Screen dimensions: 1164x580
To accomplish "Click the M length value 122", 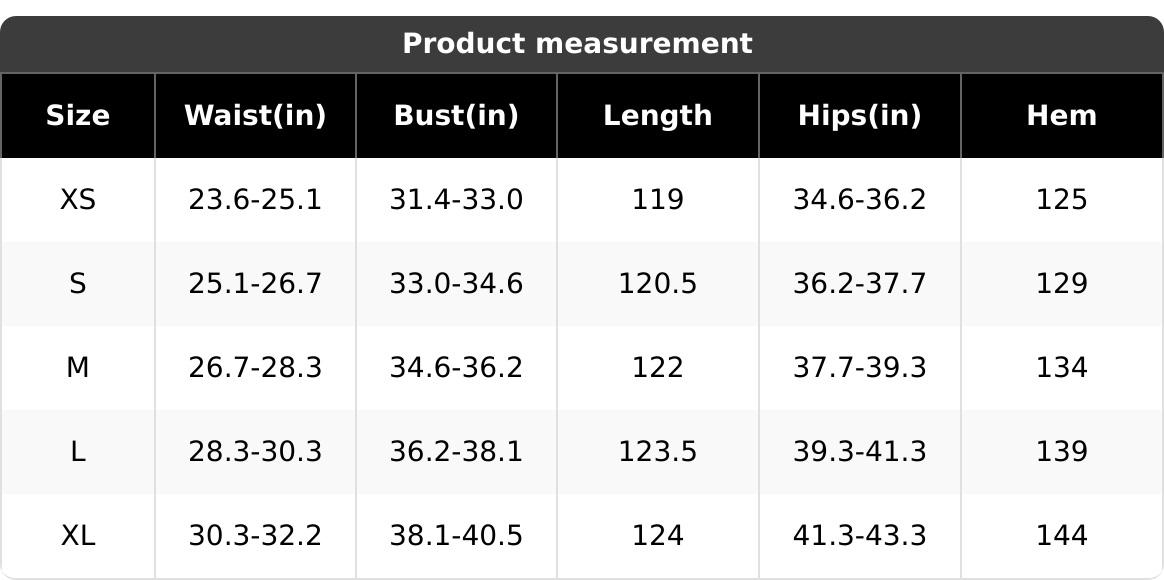I will (657, 368).
